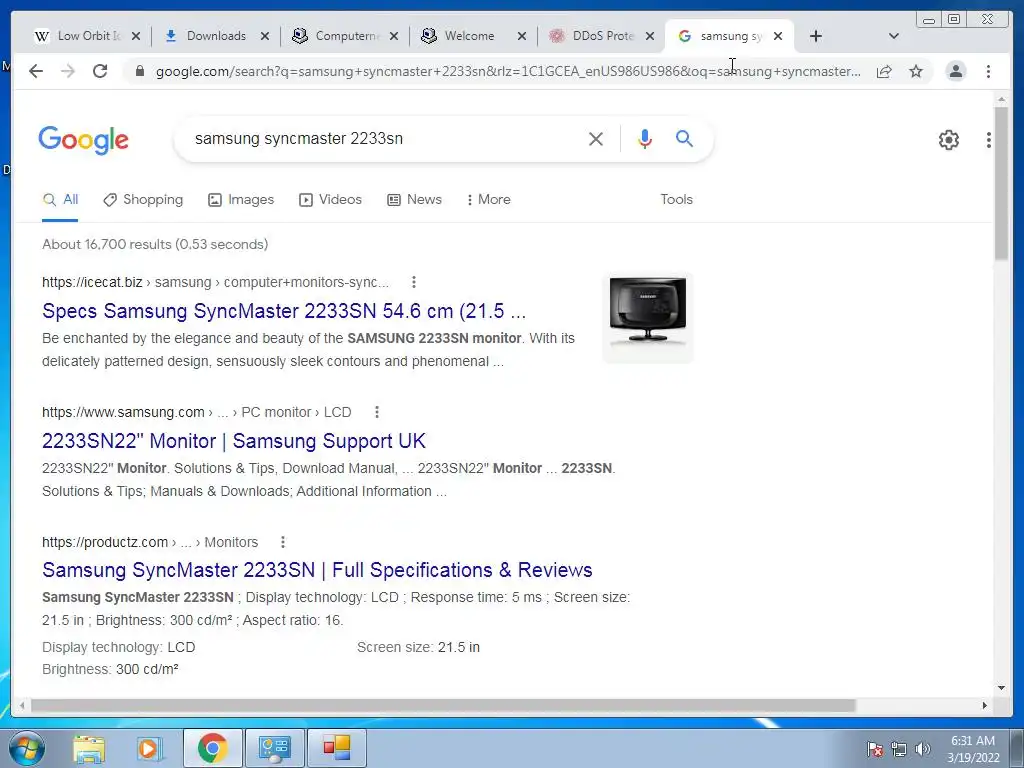1024x768 pixels.
Task: Open the Control Panel taskbar icon
Action: (x=274, y=748)
